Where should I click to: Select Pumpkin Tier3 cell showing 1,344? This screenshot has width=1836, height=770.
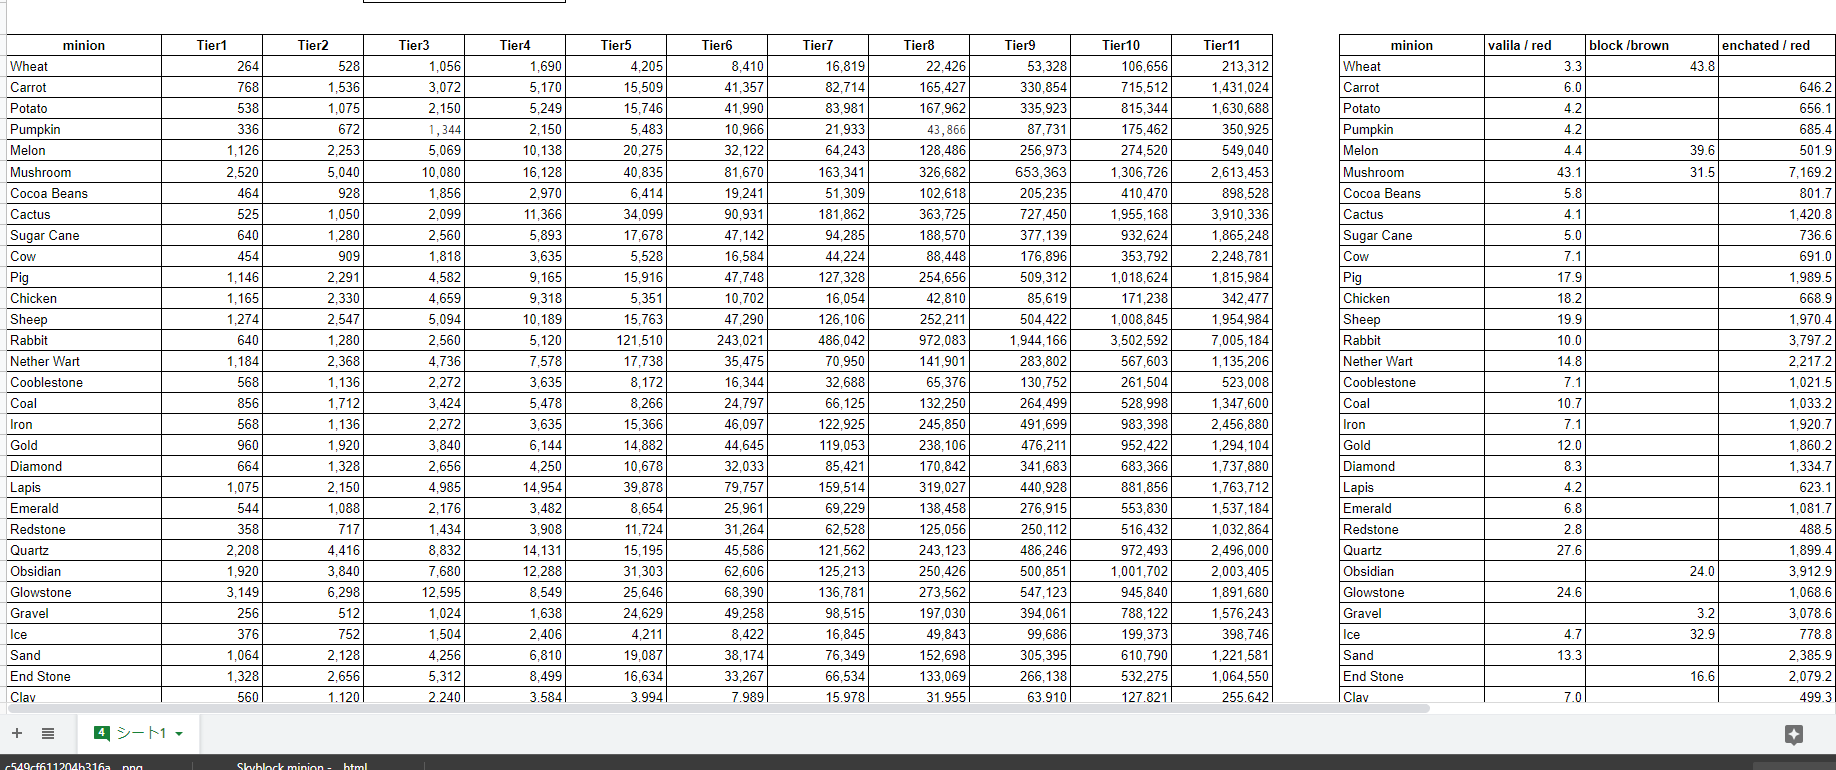click(414, 129)
